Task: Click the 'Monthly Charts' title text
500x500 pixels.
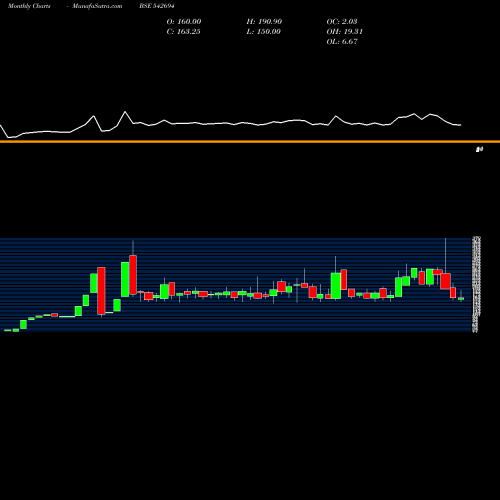Action: [29, 6]
